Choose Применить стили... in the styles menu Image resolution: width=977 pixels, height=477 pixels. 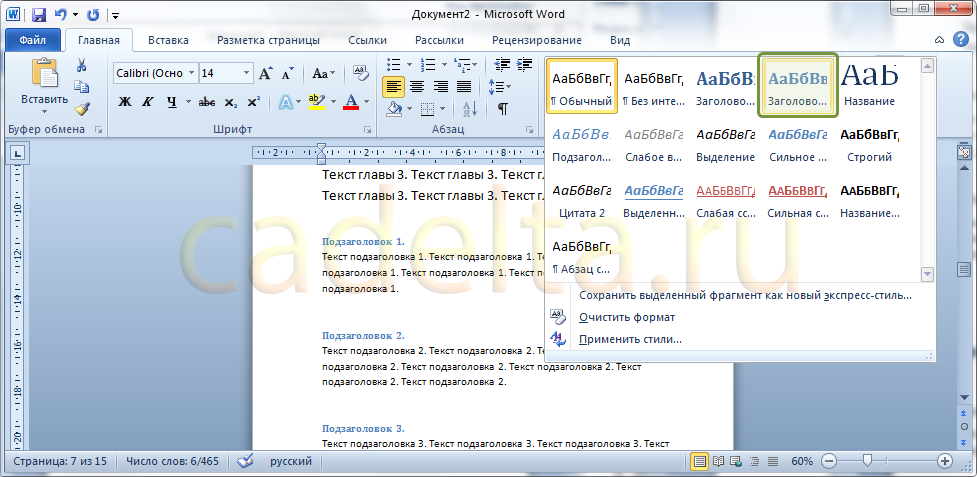[630, 339]
